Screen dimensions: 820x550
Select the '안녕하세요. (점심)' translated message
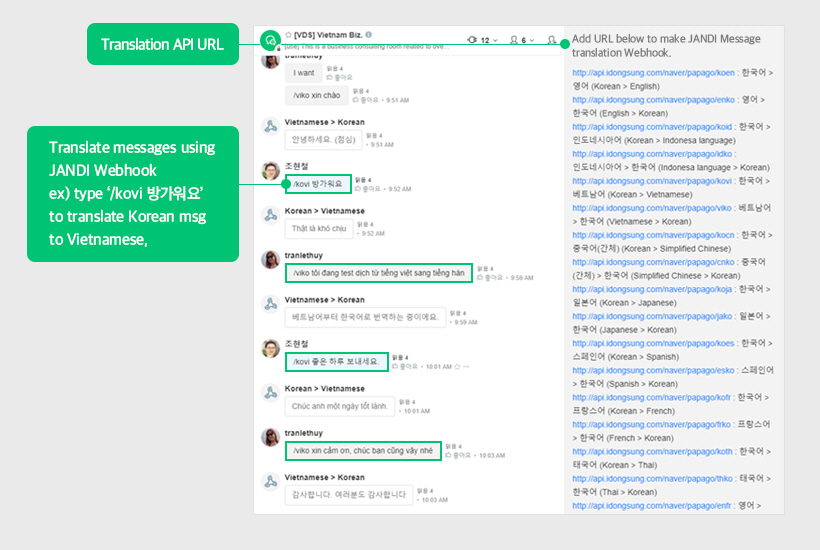323,140
